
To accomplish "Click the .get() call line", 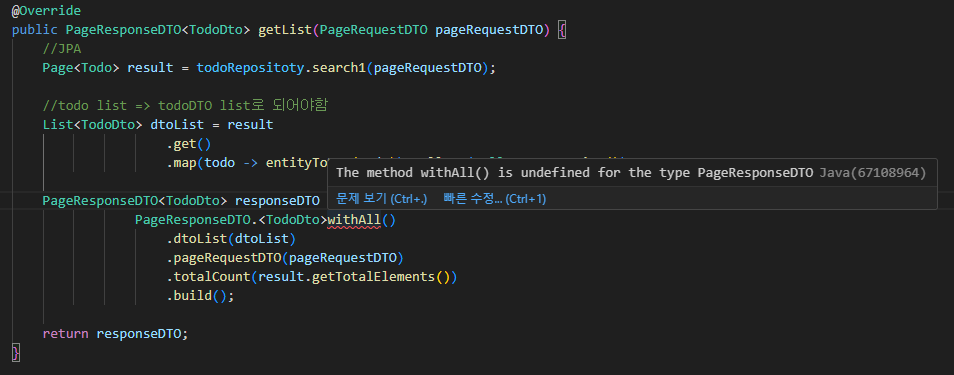I will pyautogui.click(x=188, y=144).
